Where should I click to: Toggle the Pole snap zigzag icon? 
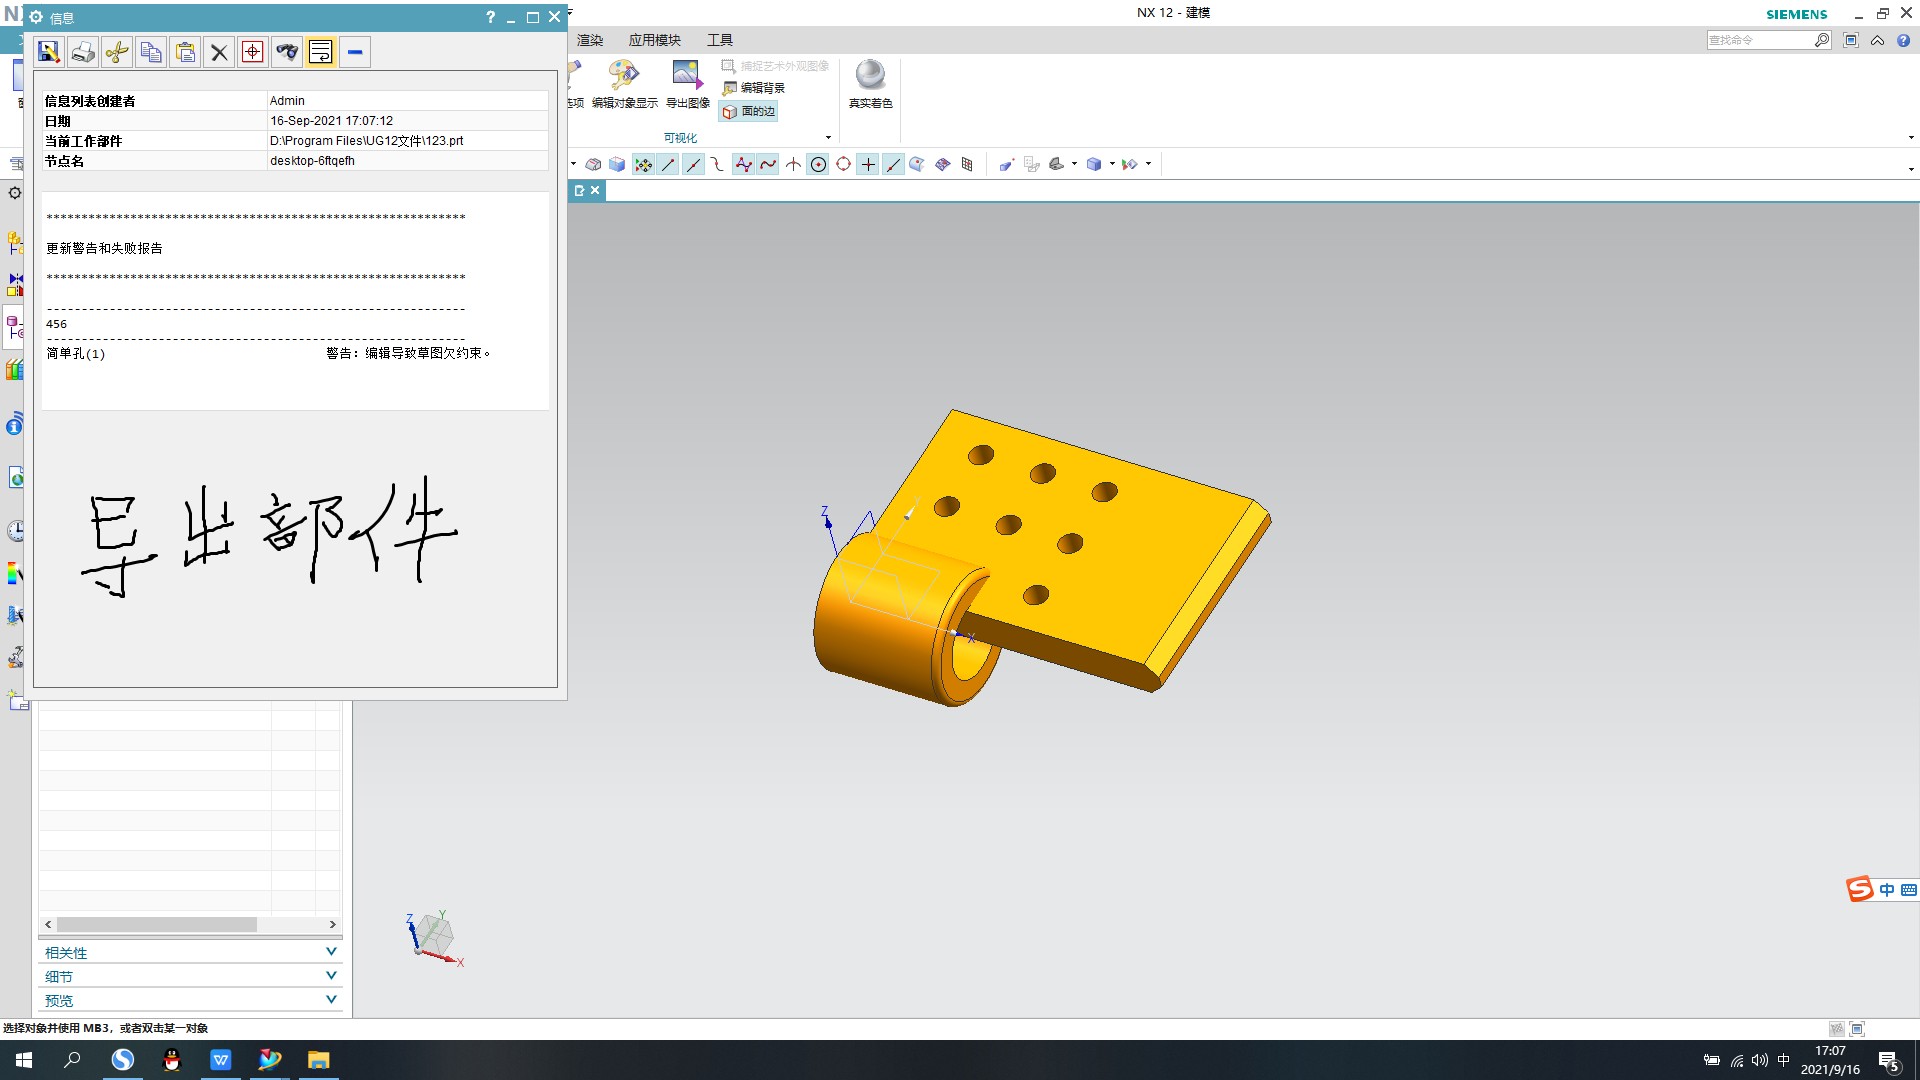(743, 164)
